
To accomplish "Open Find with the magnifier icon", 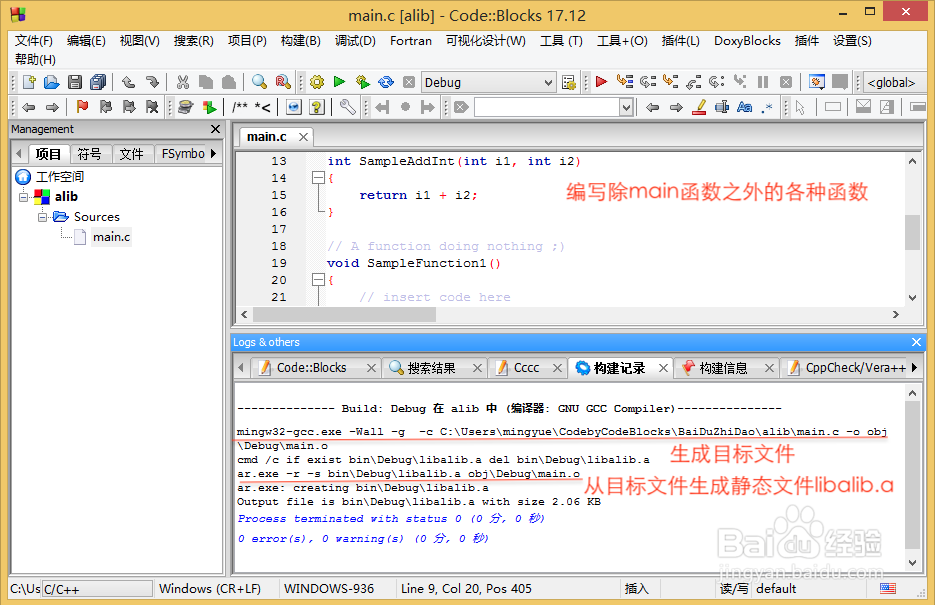I will point(259,82).
